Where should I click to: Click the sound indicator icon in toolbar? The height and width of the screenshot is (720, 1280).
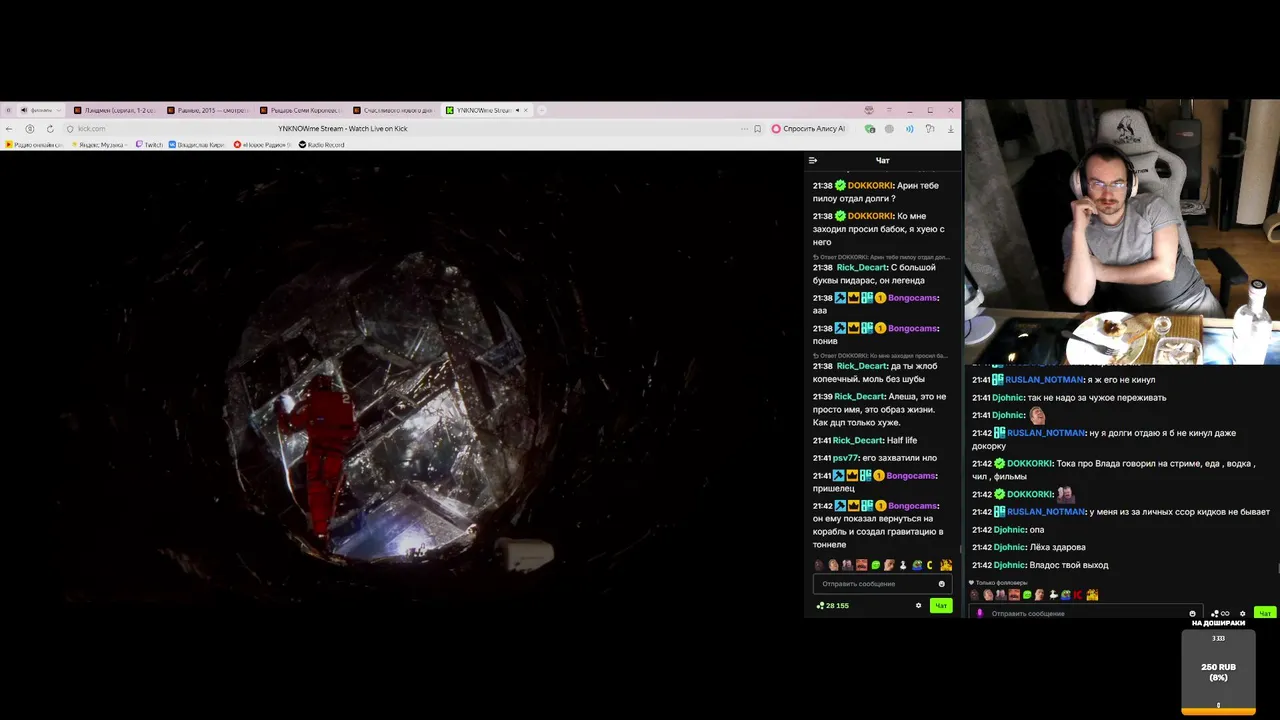pos(909,129)
